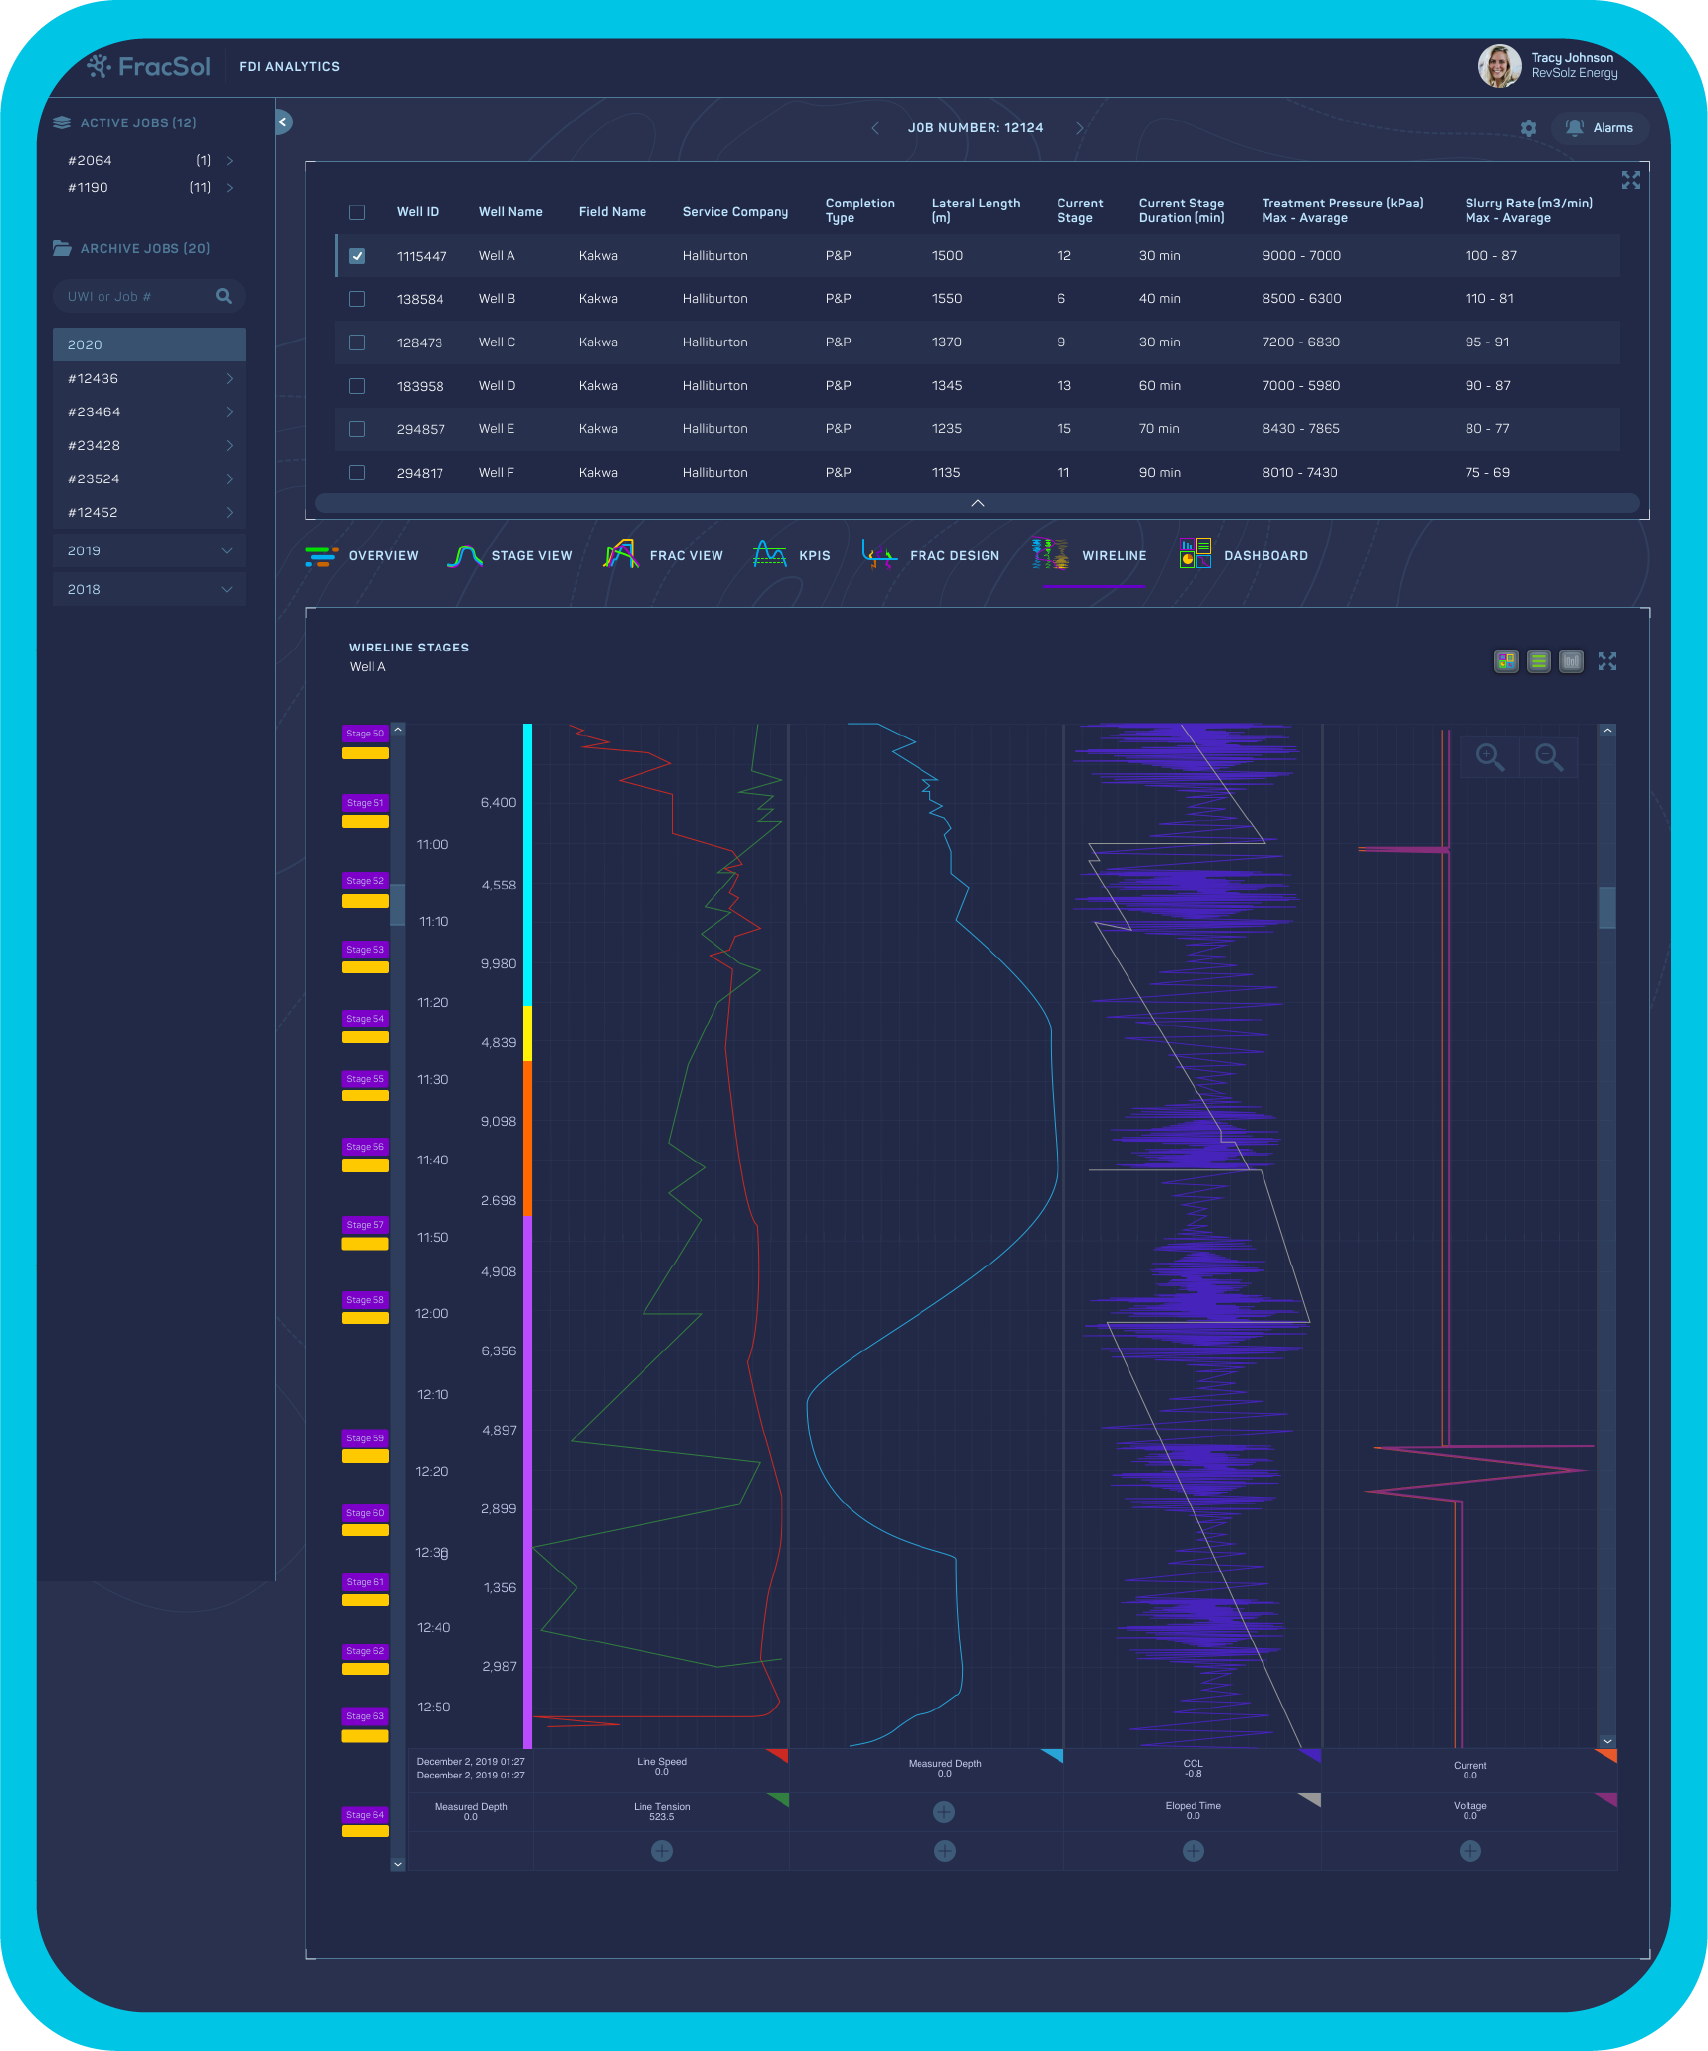The height and width of the screenshot is (2051, 1708).
Task: Go to next job number arrow
Action: tap(1079, 128)
